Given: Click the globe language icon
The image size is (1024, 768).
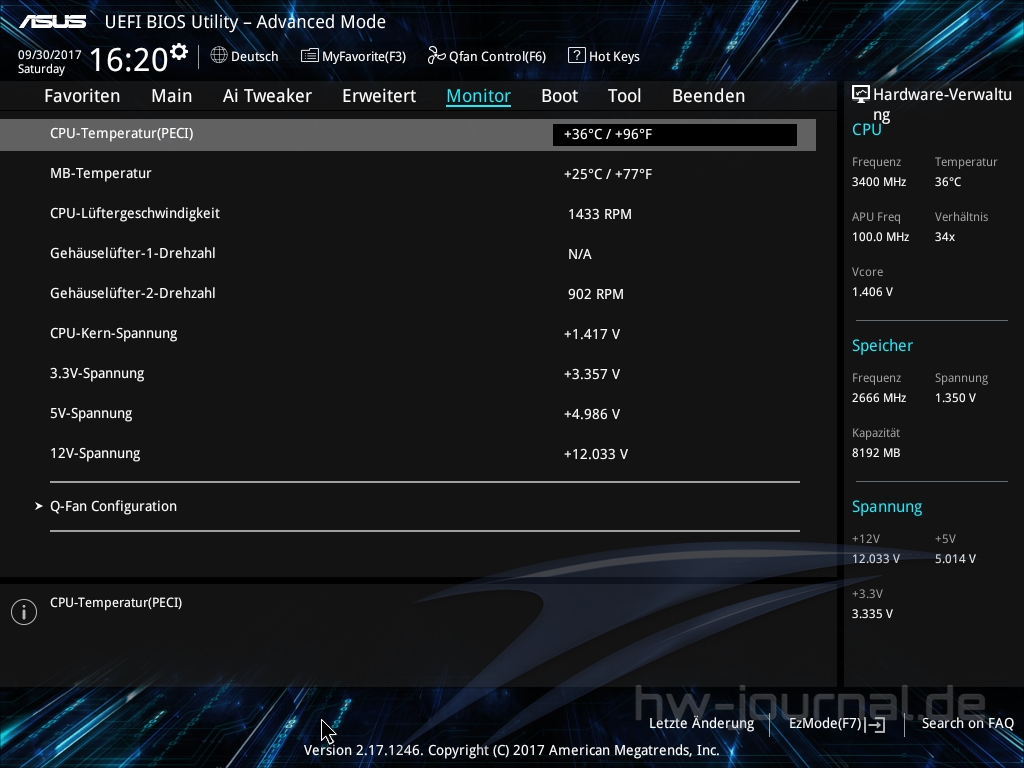Looking at the screenshot, I should [x=219, y=56].
